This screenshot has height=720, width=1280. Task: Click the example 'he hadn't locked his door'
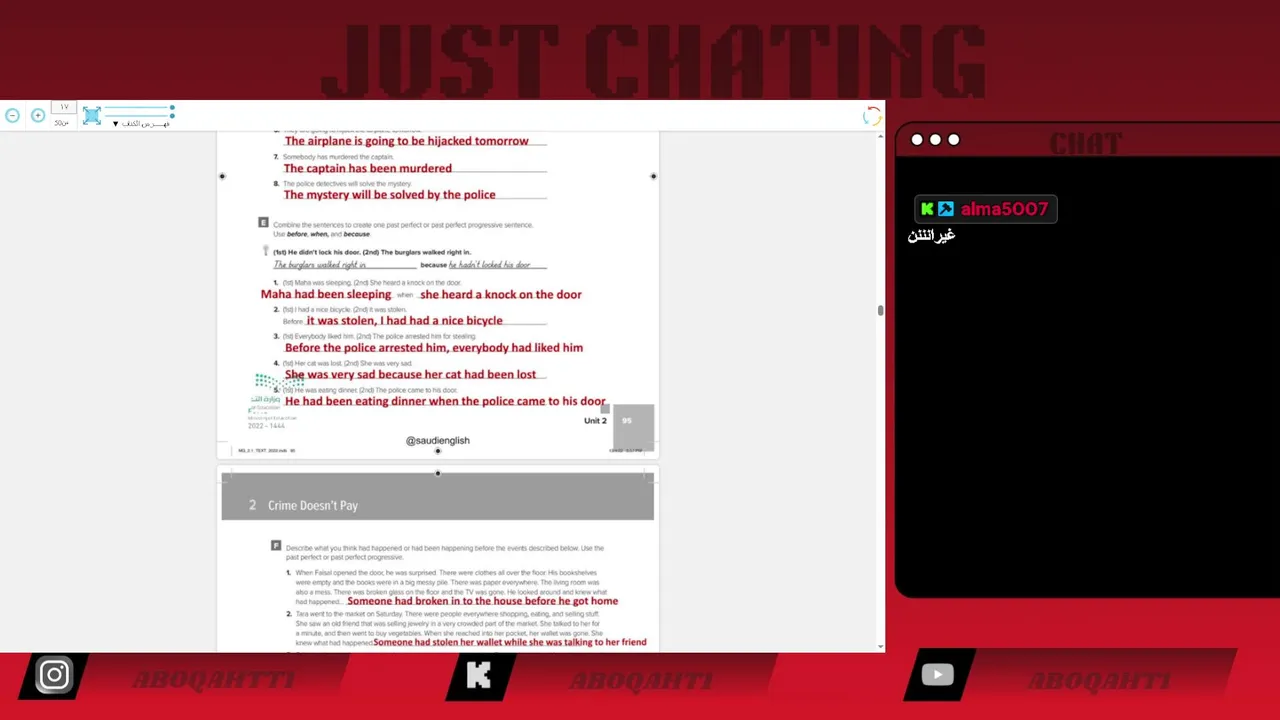[x=489, y=265]
